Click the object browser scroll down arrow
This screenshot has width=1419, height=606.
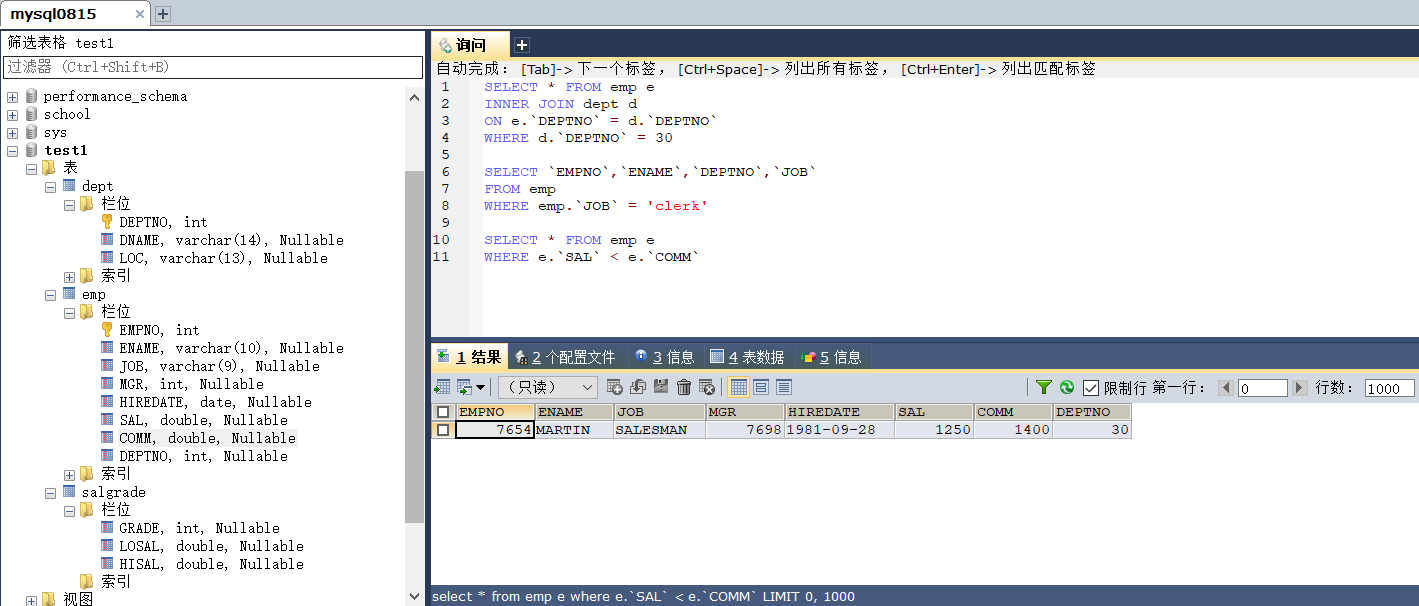(x=415, y=597)
